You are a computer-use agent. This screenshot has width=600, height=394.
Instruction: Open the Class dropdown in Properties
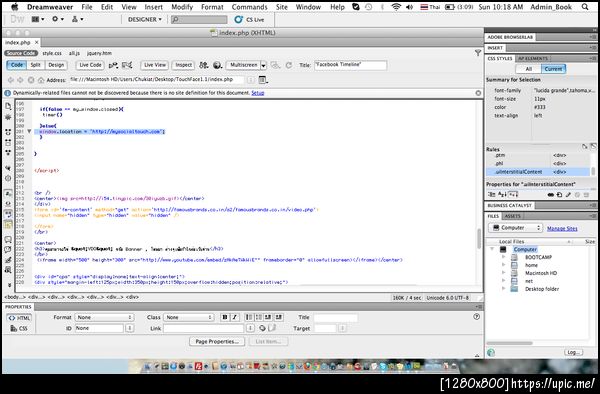coord(189,317)
